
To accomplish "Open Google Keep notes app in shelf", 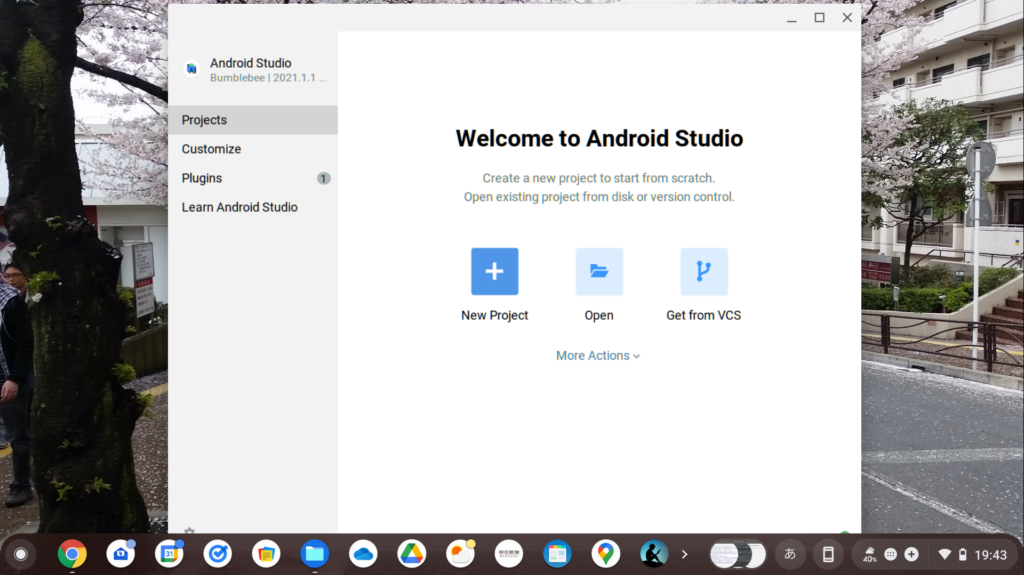I will point(266,554).
